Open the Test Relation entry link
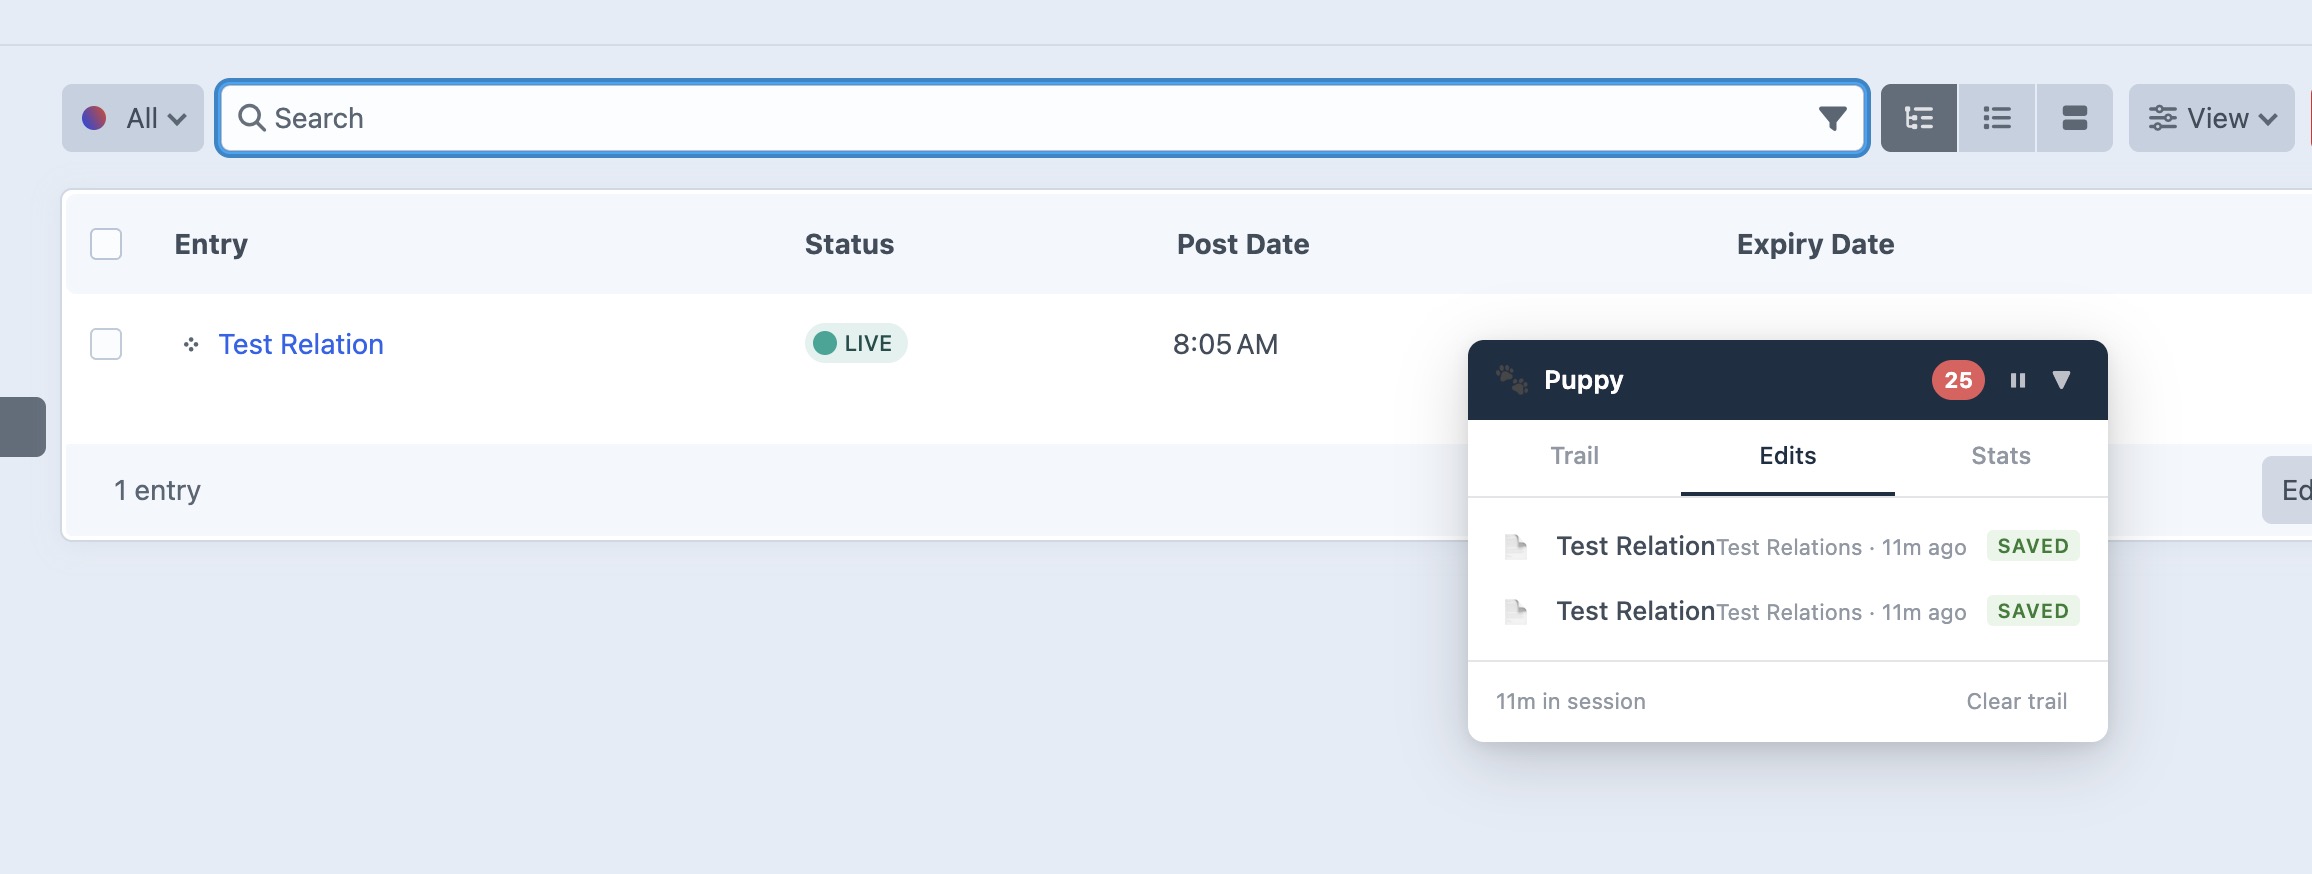The width and height of the screenshot is (2312, 874). pyautogui.click(x=301, y=344)
